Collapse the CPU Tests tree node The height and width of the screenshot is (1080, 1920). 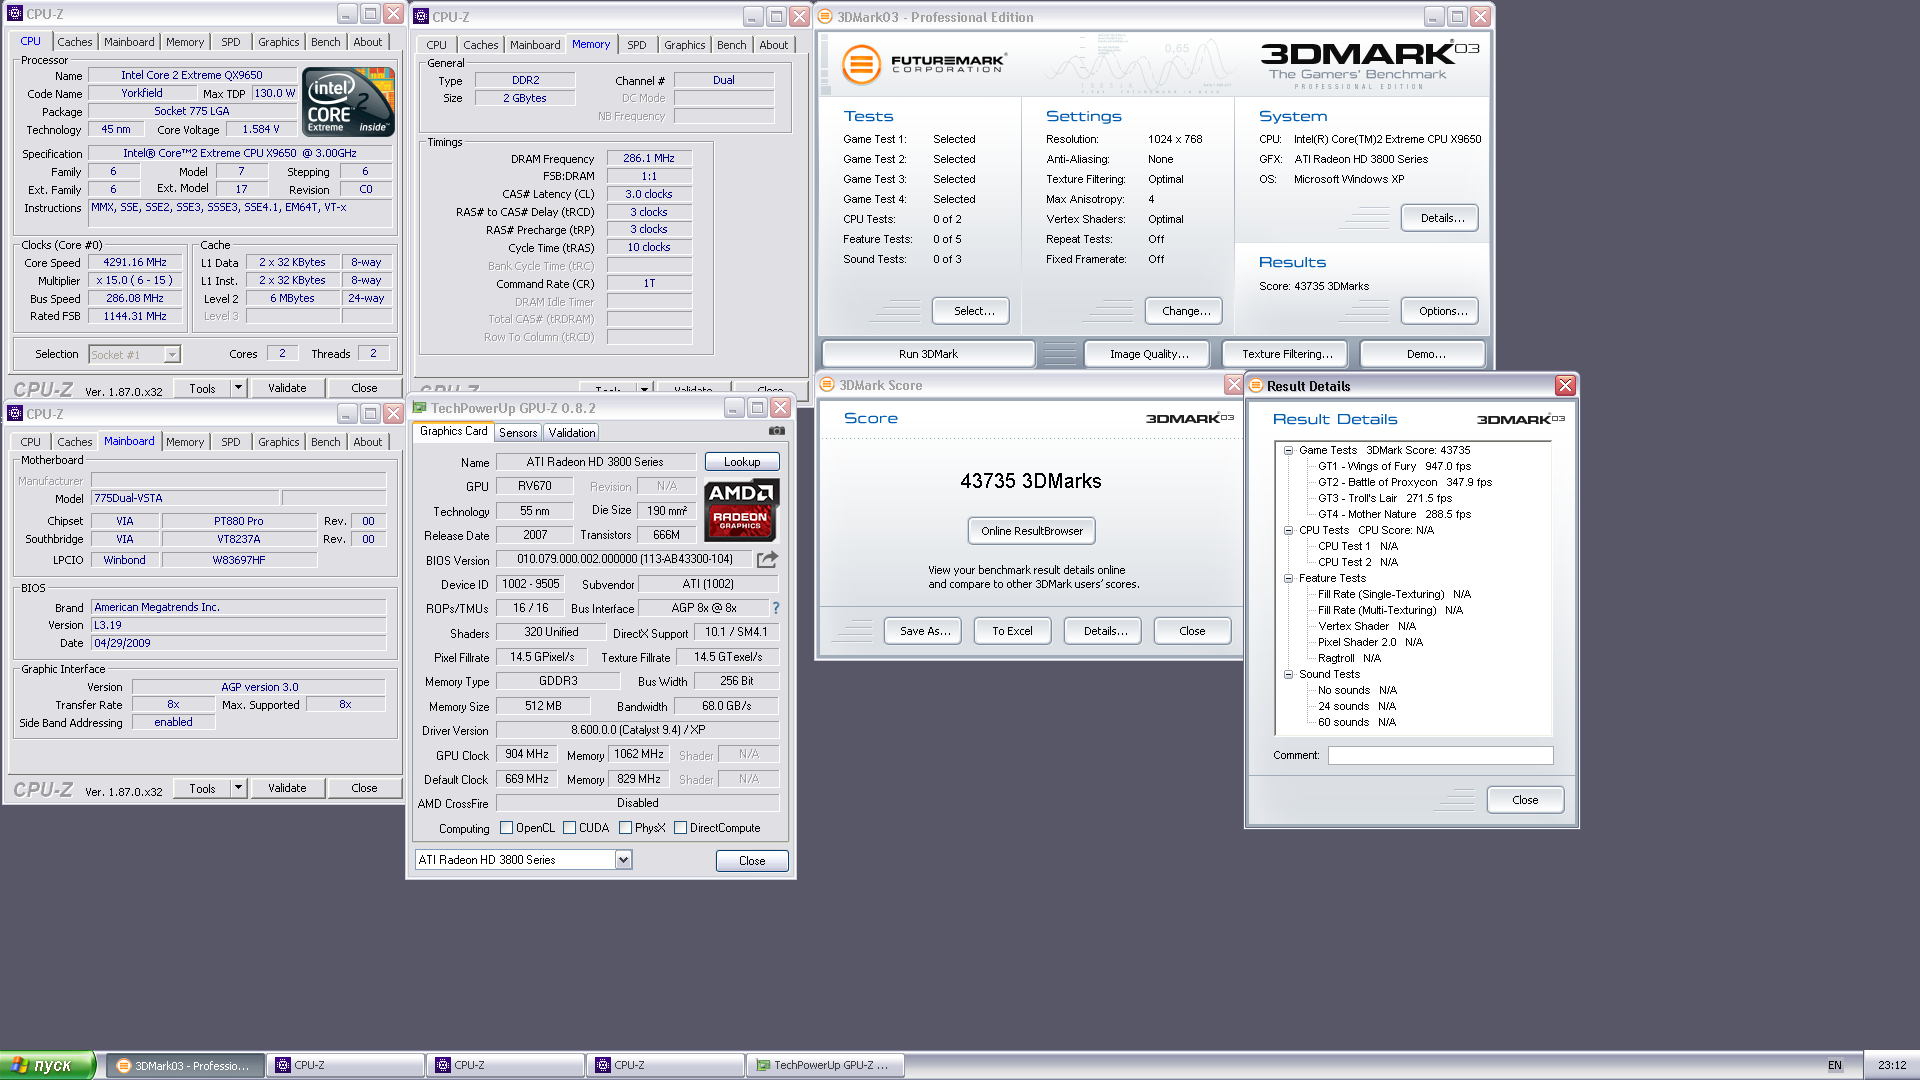[x=1288, y=530]
